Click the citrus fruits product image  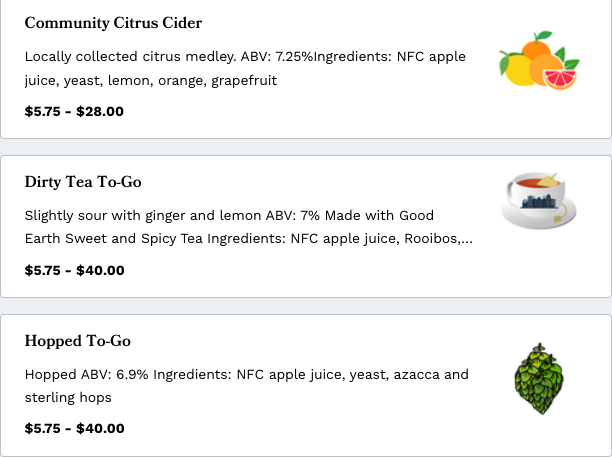(539, 60)
